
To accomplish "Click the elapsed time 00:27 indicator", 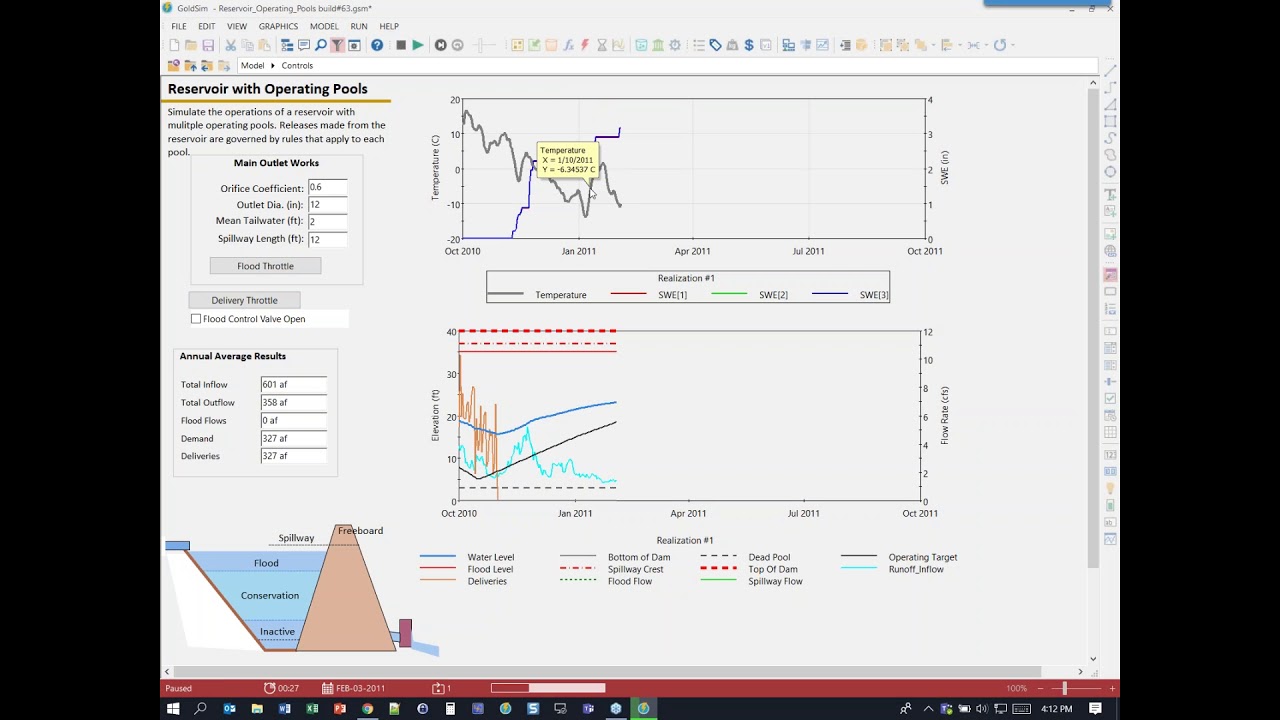I will 281,688.
